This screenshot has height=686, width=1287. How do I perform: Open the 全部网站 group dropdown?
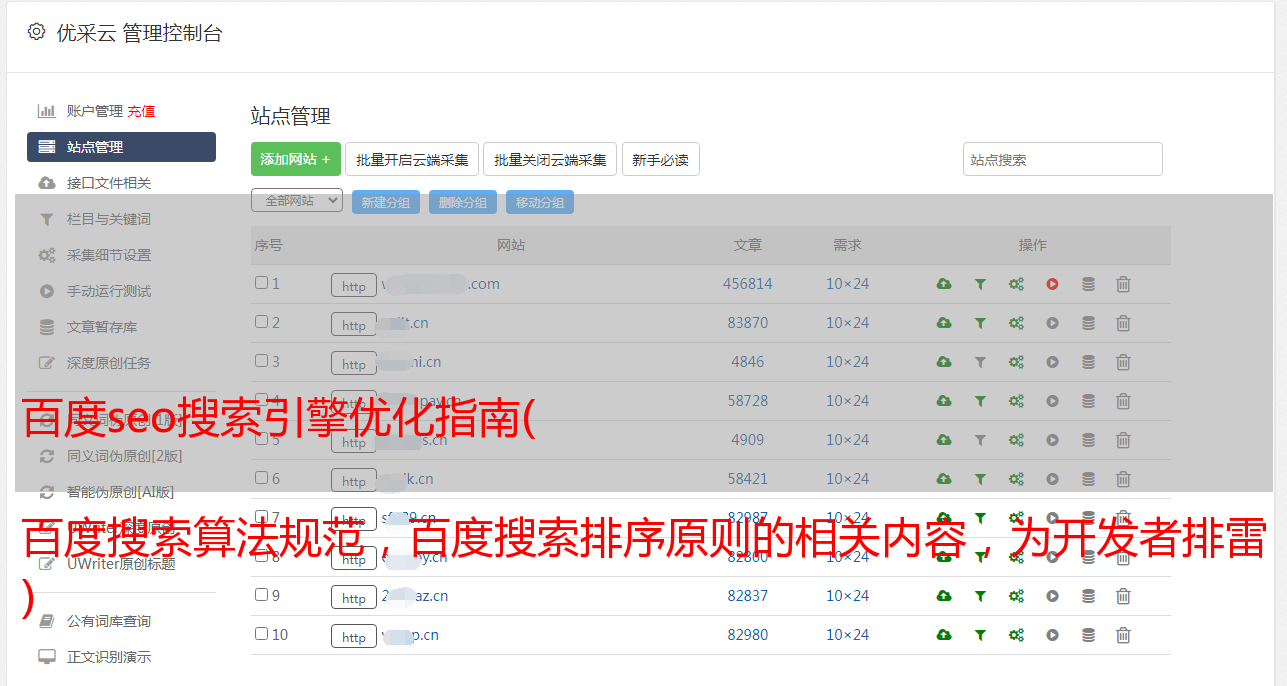coord(296,201)
